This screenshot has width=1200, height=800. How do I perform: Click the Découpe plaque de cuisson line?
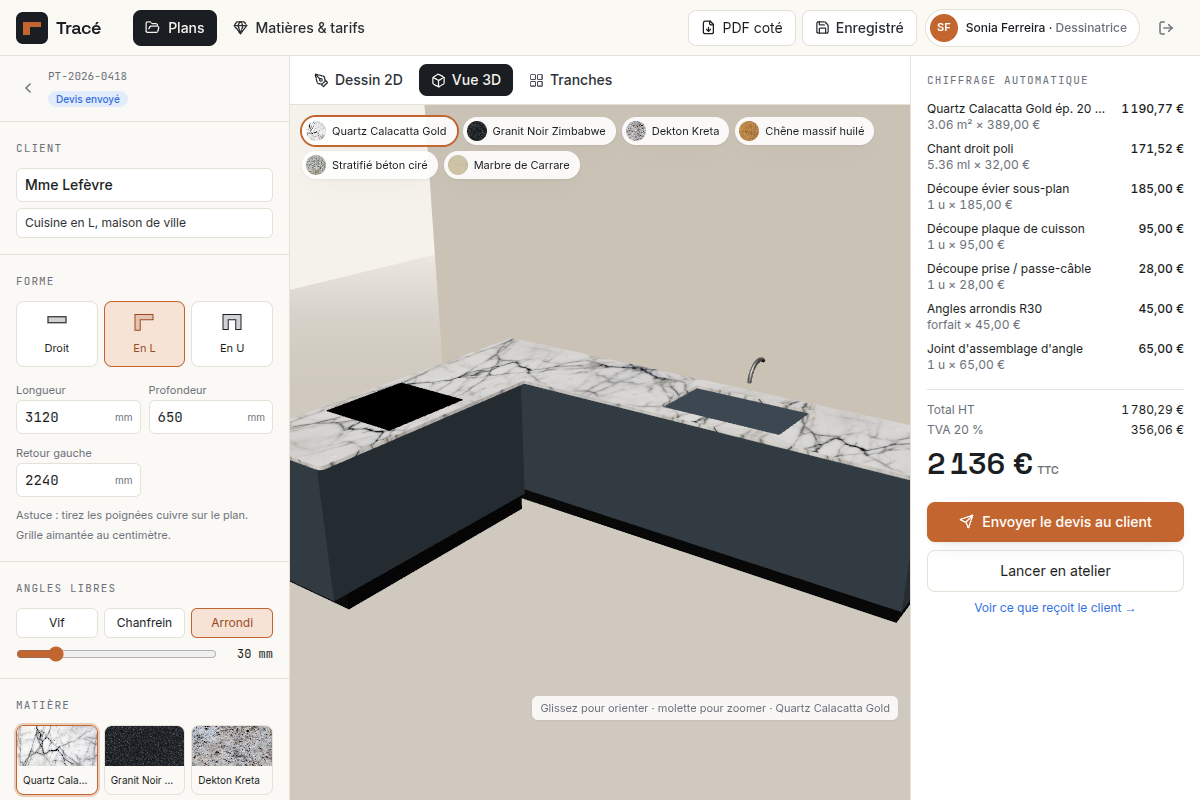click(1055, 236)
